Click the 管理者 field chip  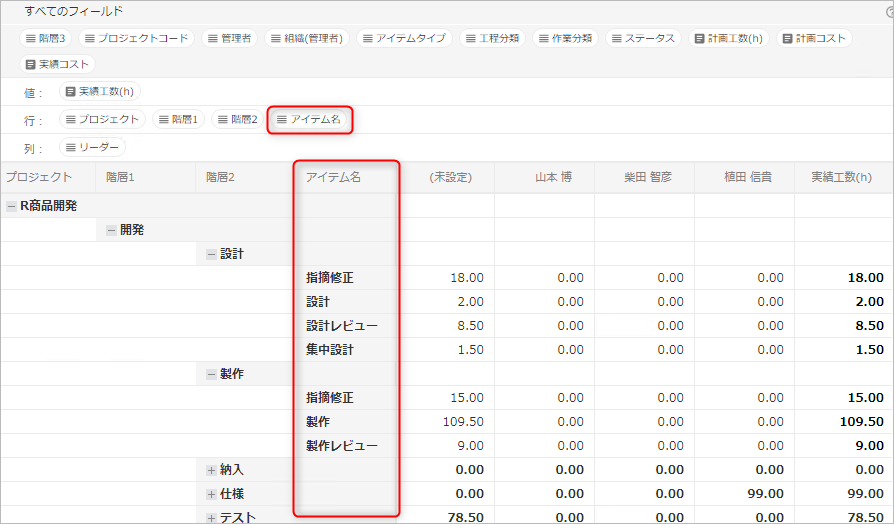click(x=229, y=38)
